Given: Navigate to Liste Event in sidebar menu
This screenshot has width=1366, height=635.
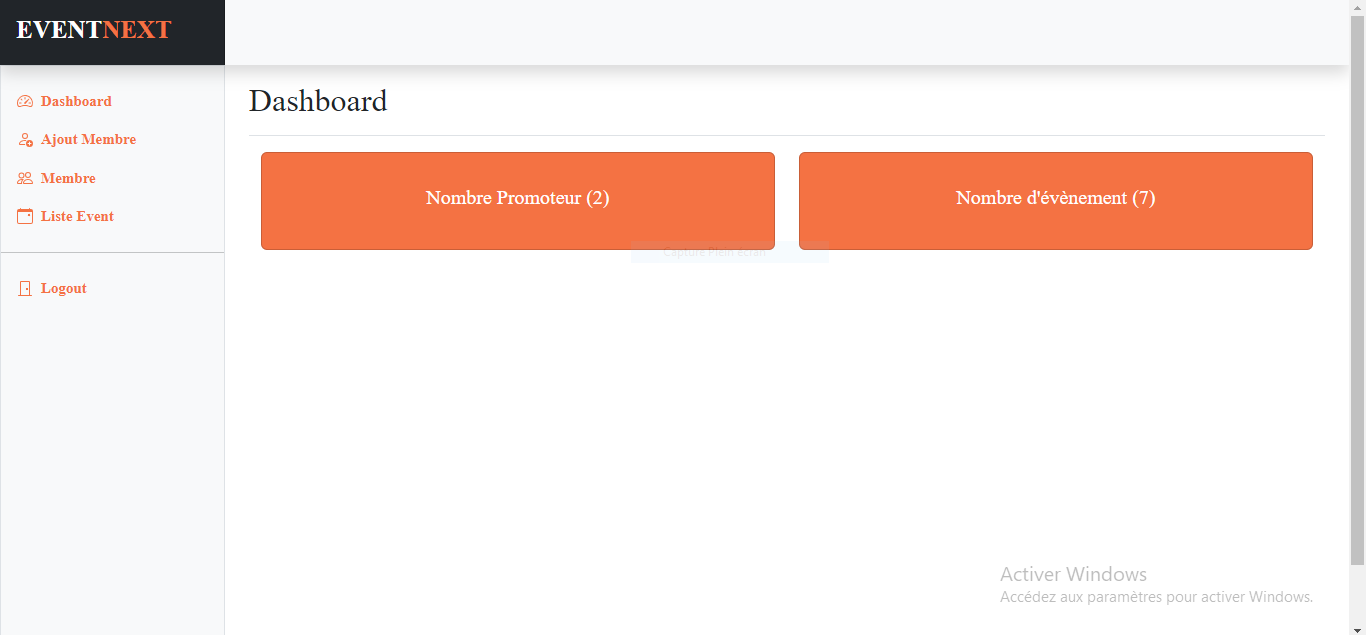Looking at the screenshot, I should pos(77,216).
